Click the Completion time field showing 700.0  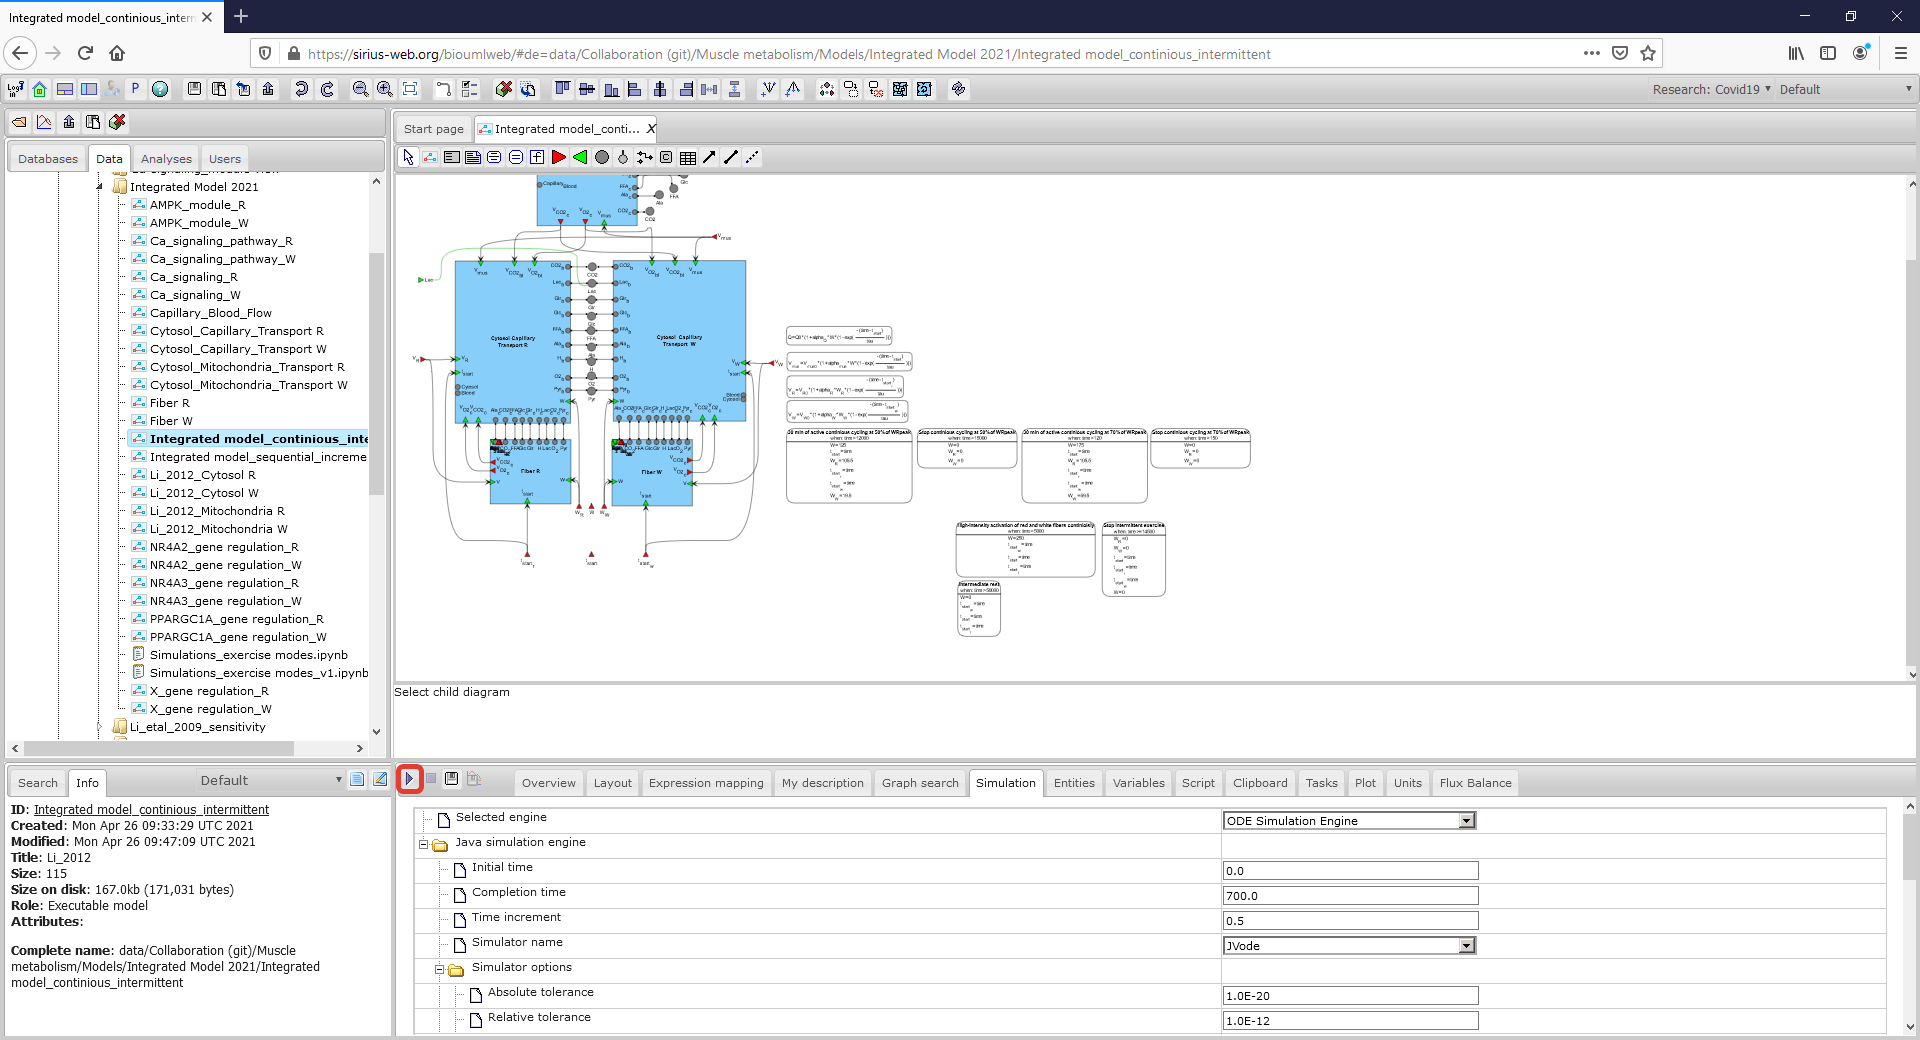tap(1350, 896)
